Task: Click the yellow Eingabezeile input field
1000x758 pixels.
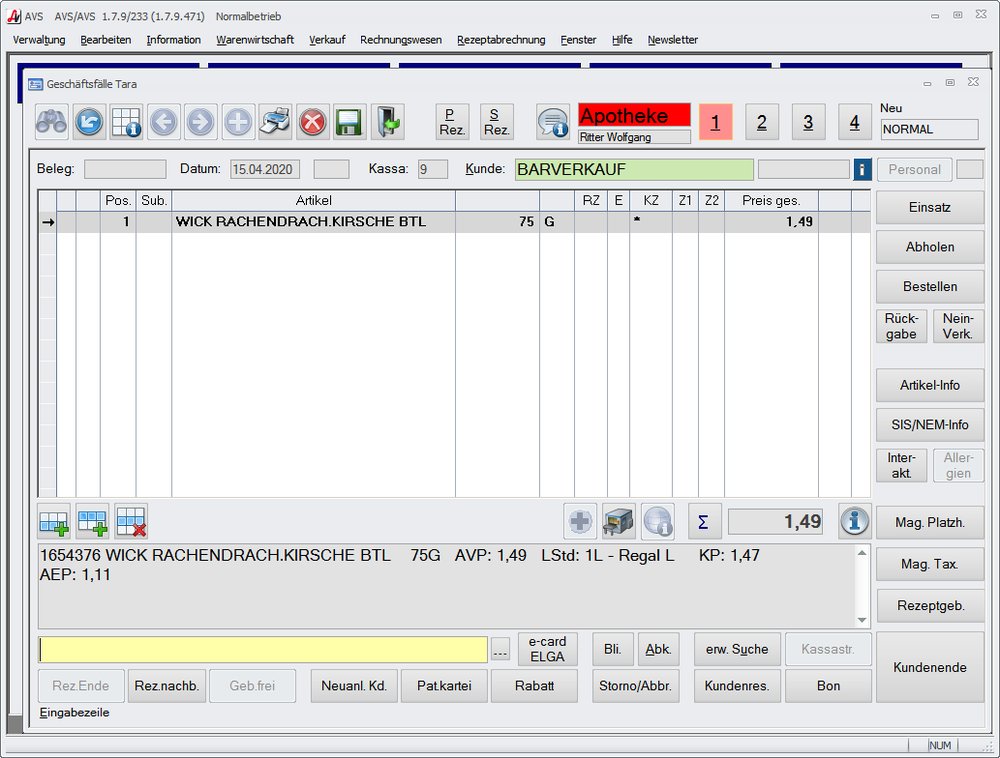Action: [263, 650]
